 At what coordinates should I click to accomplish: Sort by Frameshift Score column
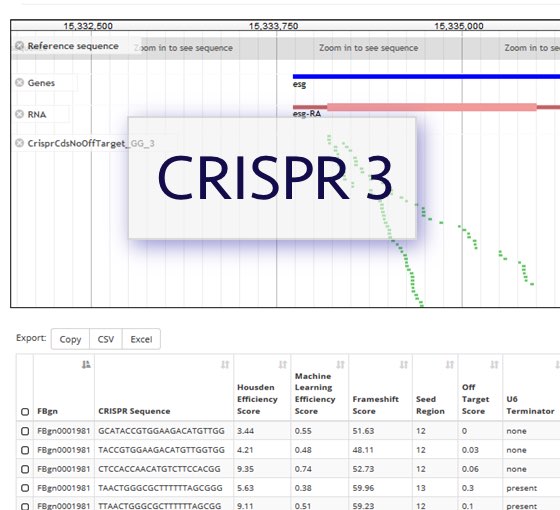click(x=404, y=365)
